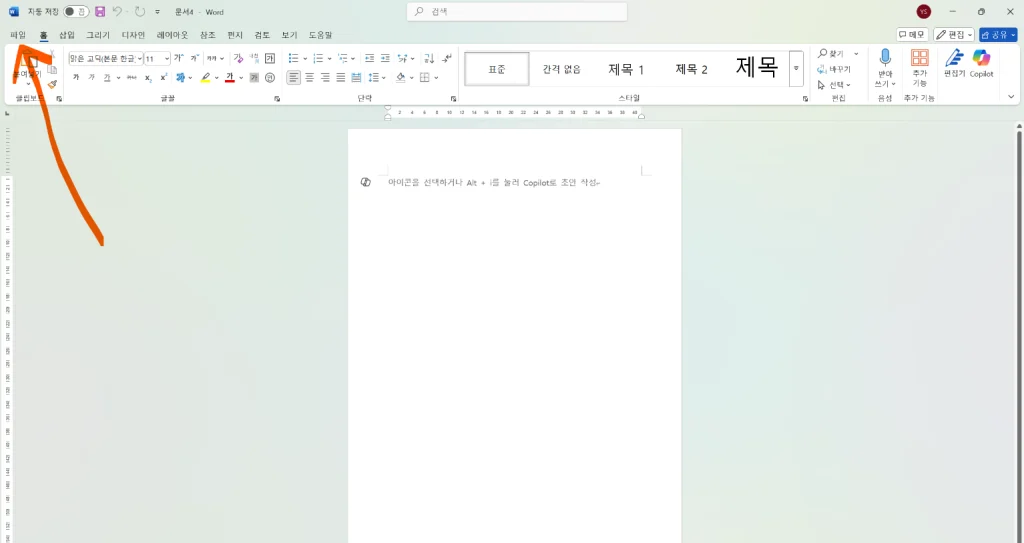Click the Copilot draft icon in document
Screen dimensions: 1024x543
[x=366, y=182]
